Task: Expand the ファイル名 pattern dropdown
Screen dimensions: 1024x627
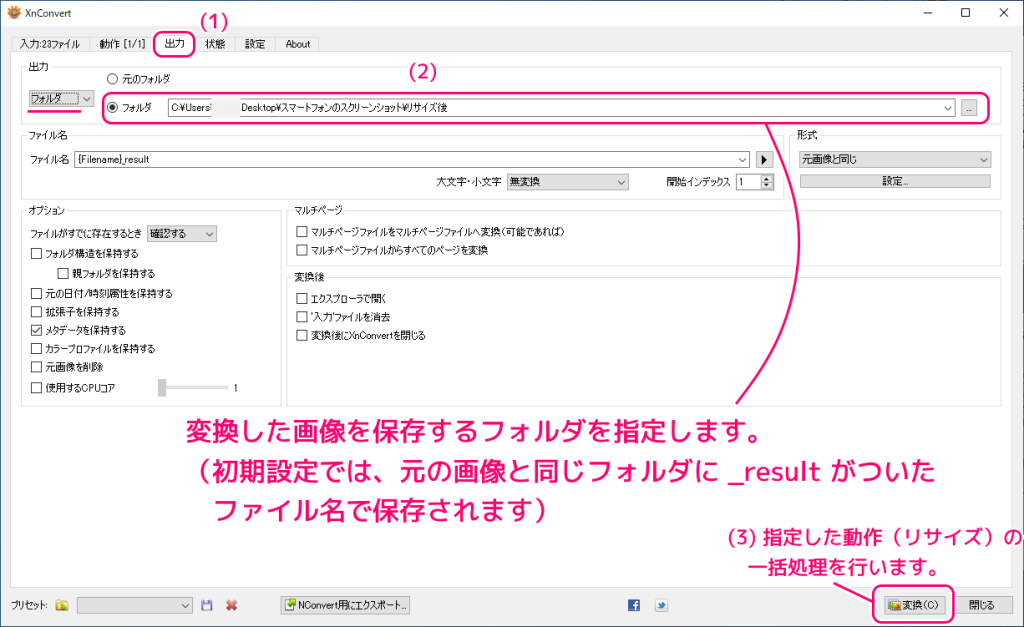Action: click(743, 159)
